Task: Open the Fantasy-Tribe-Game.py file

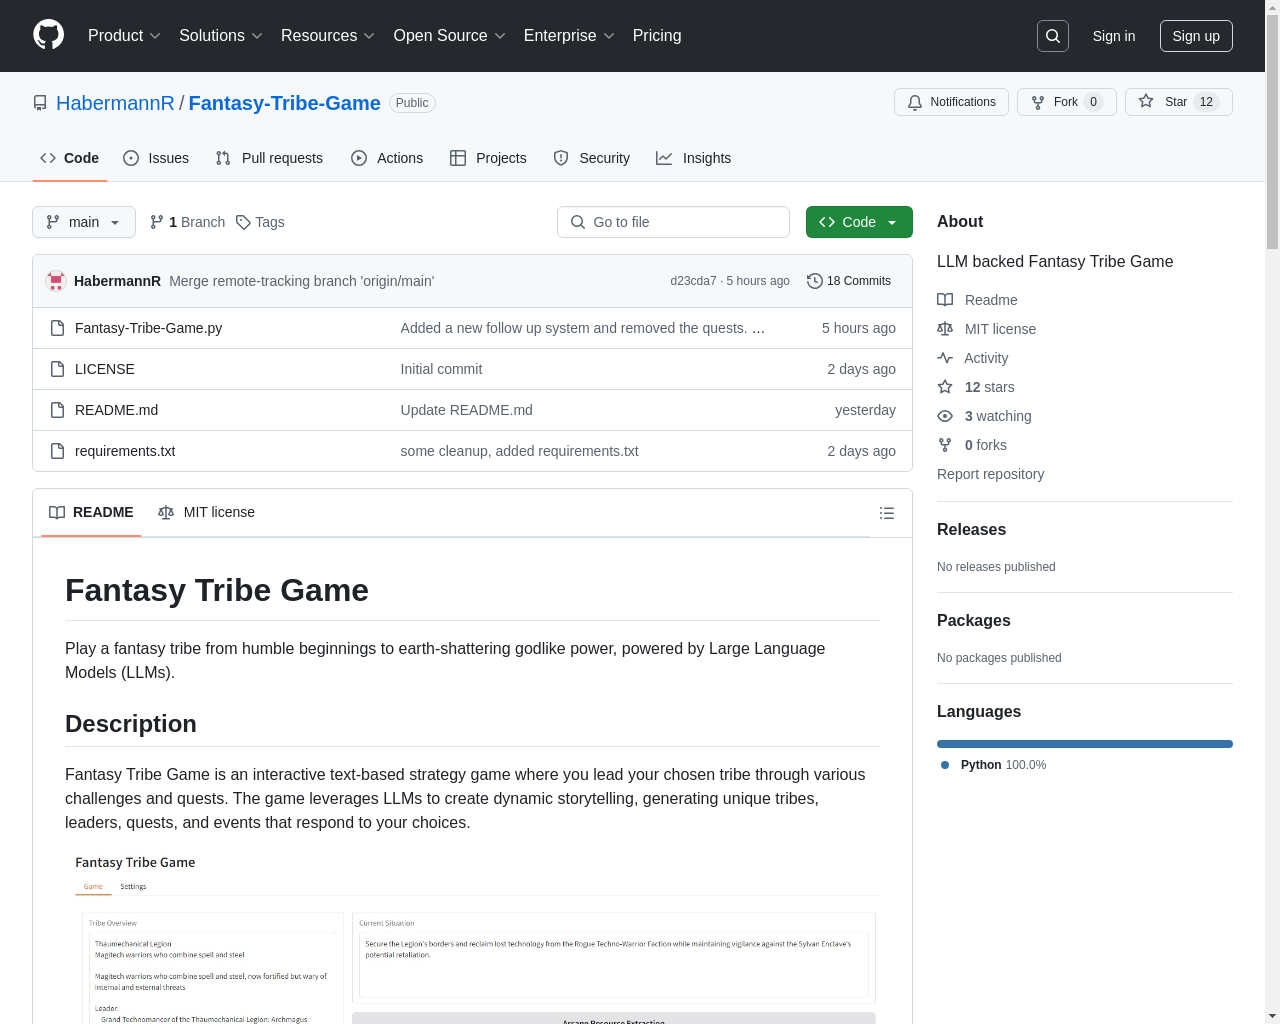Action: pos(149,328)
